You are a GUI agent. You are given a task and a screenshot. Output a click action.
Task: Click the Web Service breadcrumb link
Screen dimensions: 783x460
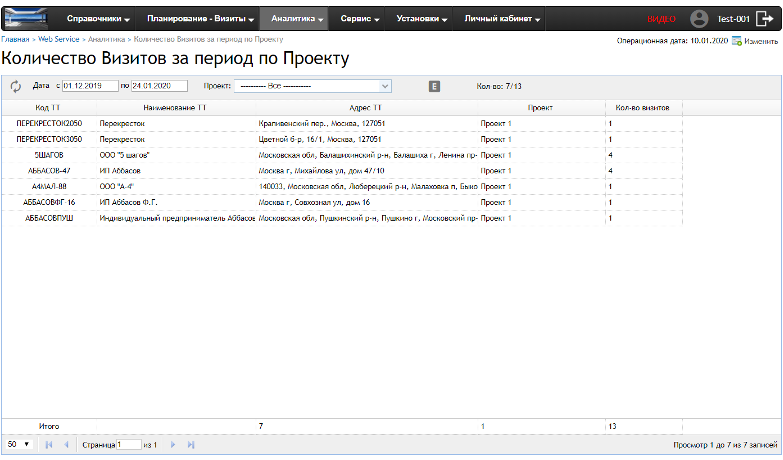pyautogui.click(x=58, y=39)
